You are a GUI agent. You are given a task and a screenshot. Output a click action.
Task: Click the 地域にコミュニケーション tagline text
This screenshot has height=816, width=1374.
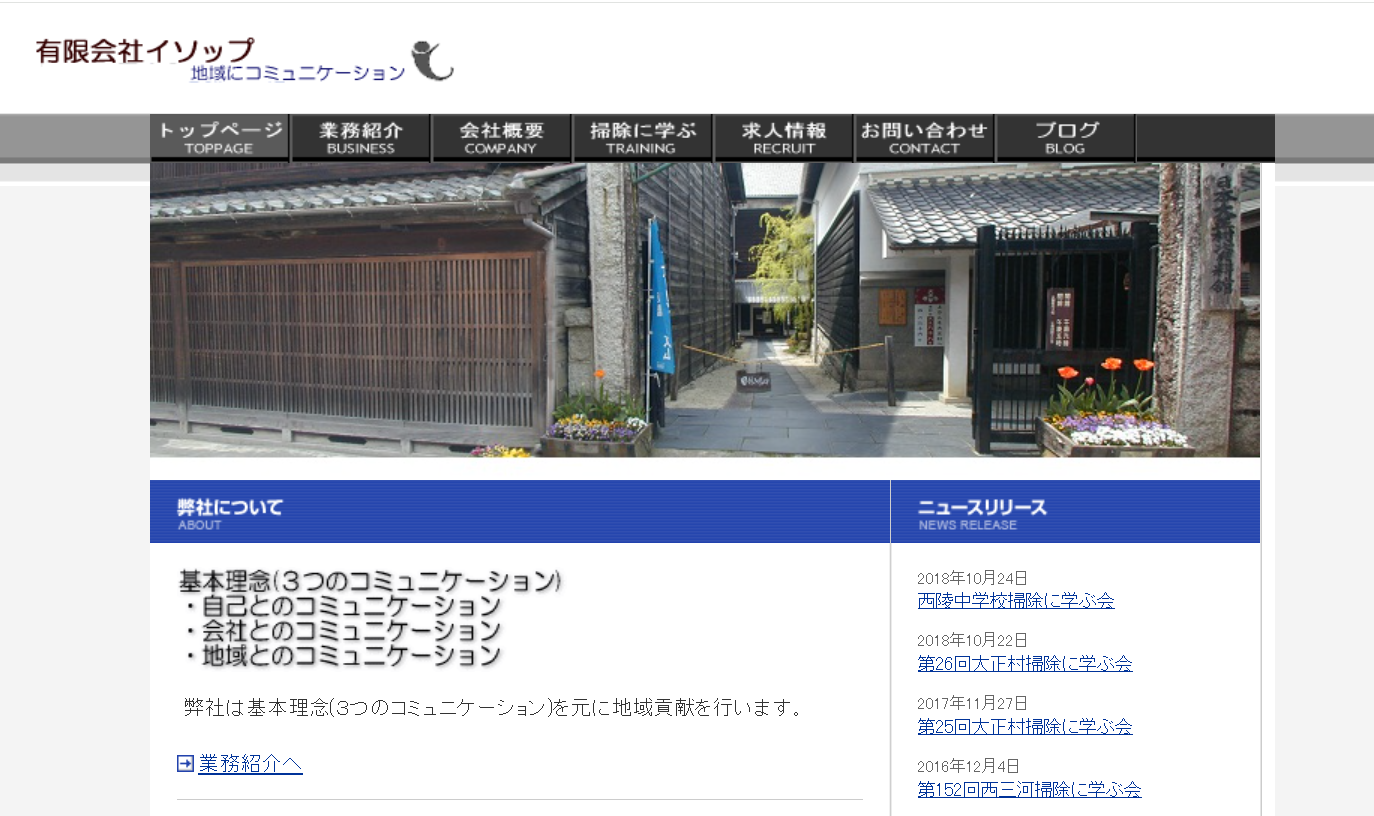[295, 72]
